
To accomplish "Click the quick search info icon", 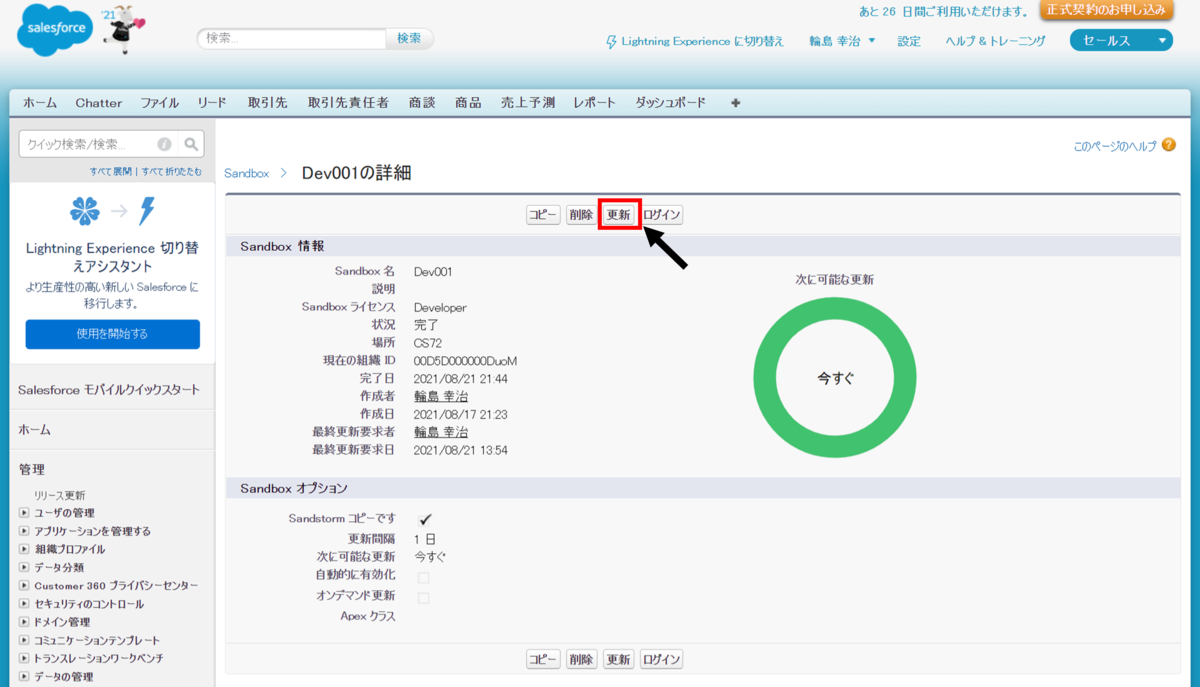I will [164, 144].
